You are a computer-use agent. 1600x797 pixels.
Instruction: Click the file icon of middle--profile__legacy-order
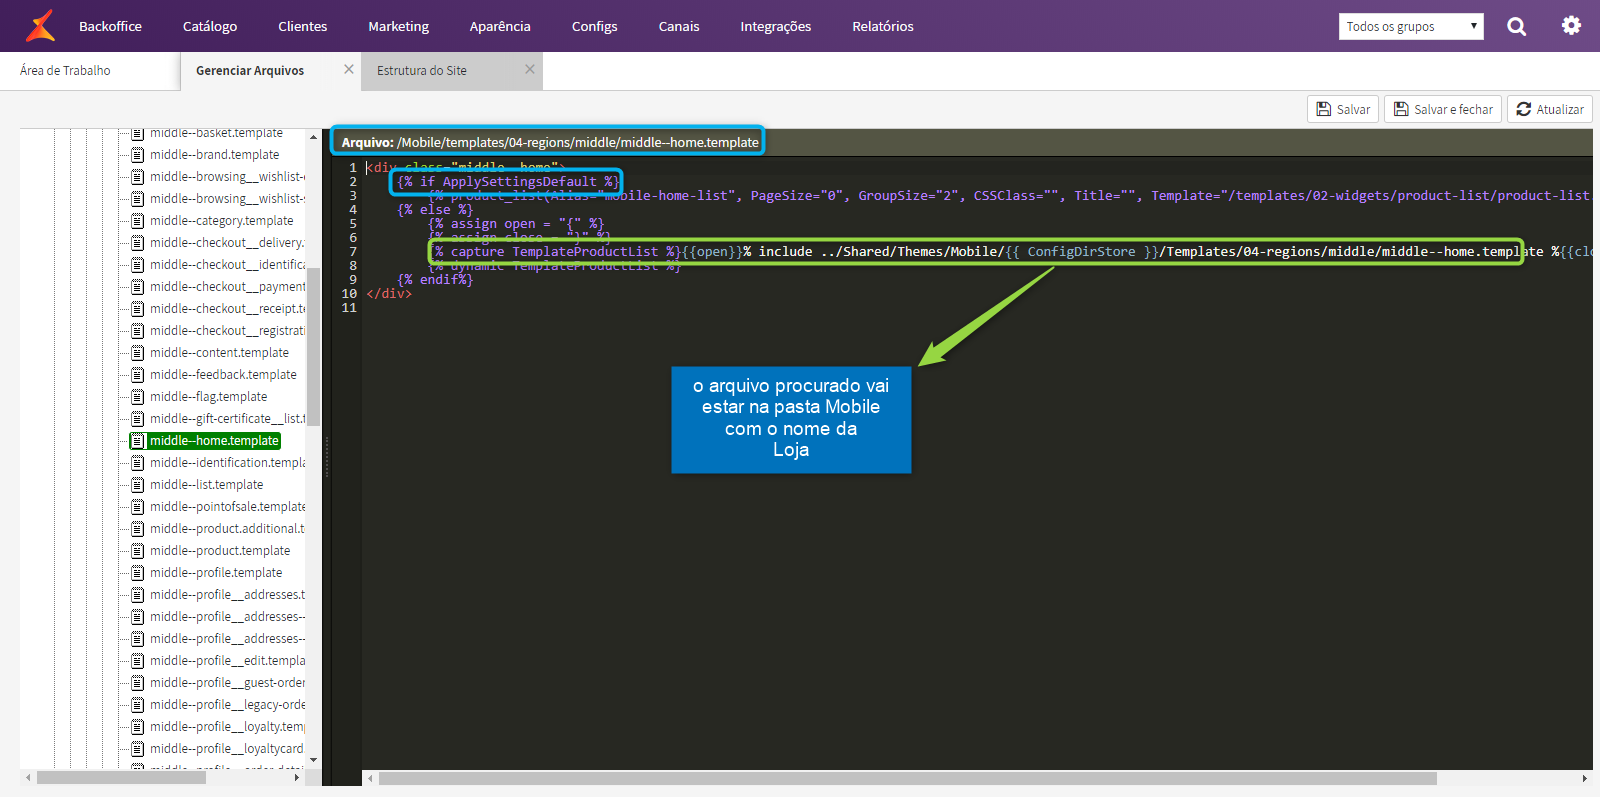click(138, 705)
